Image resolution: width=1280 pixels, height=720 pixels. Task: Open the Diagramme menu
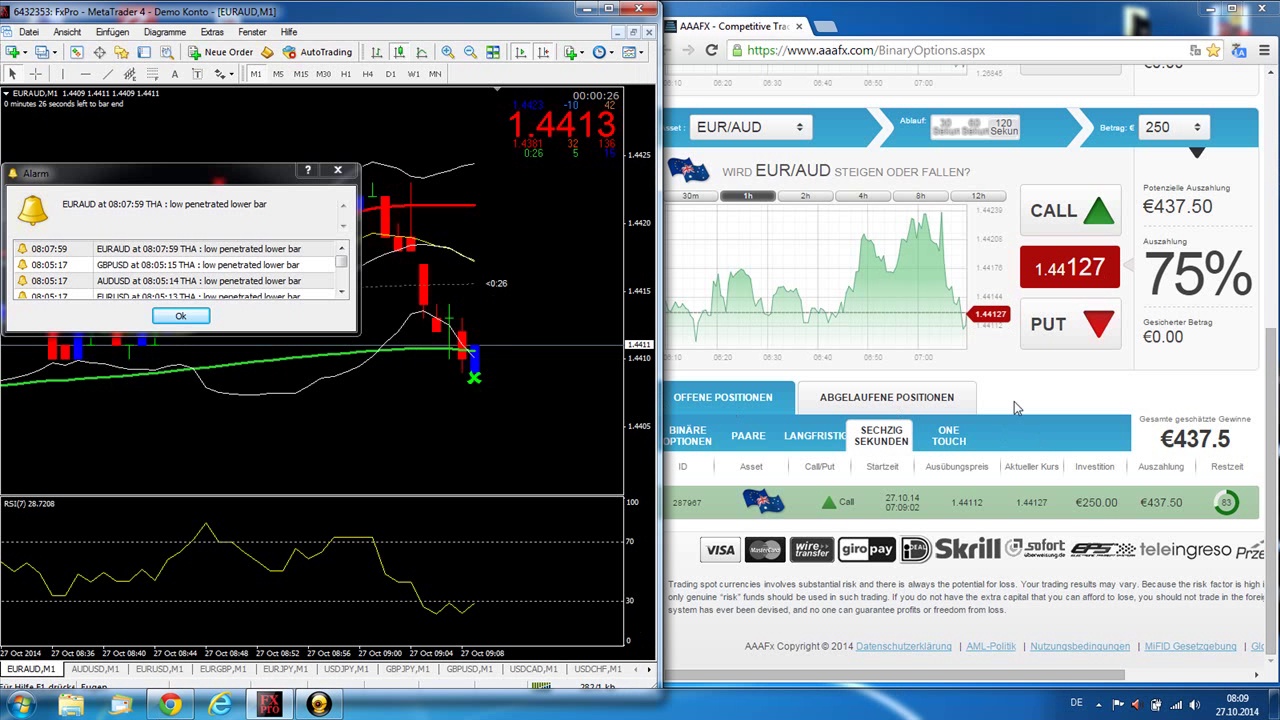point(164,32)
